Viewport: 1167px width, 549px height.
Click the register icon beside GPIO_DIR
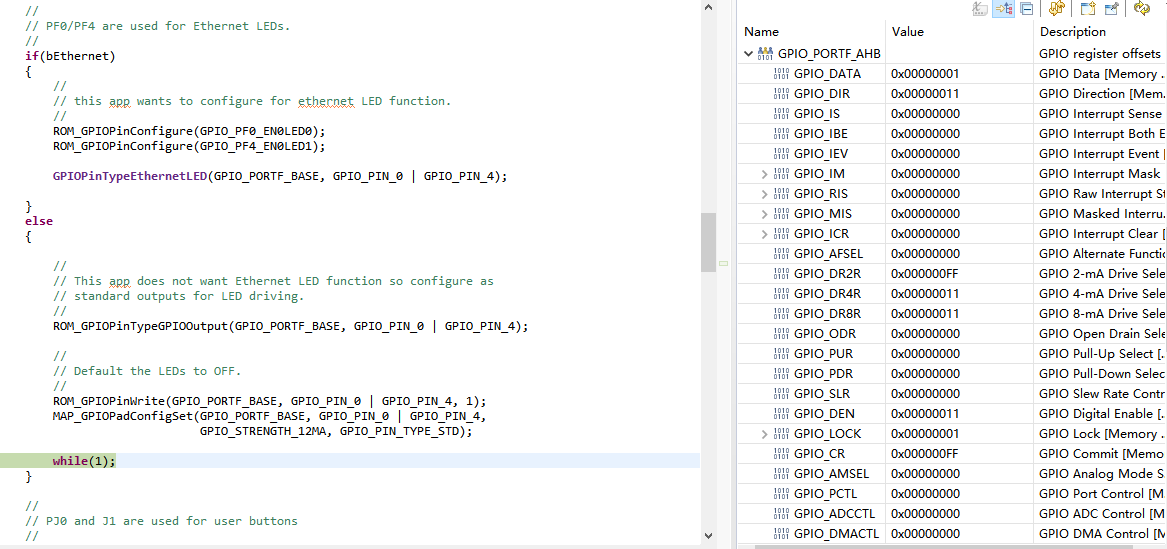(x=781, y=94)
